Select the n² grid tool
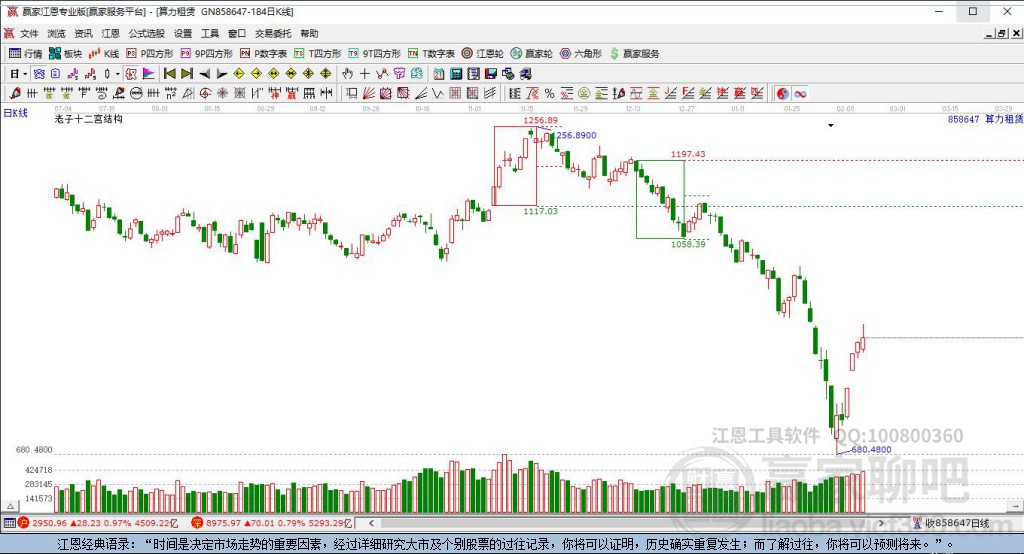The height and width of the screenshot is (554, 1024). point(170,93)
